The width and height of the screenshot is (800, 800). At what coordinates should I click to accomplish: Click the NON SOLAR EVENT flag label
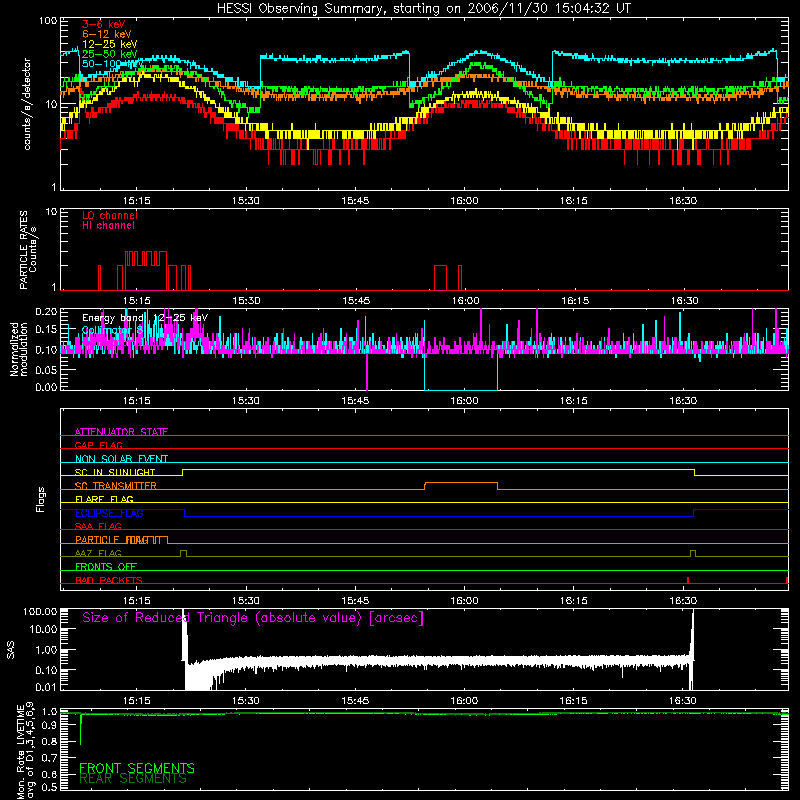click(121, 459)
